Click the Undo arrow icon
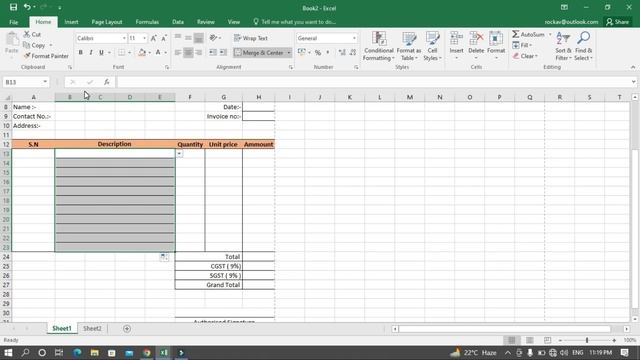 pos(27,7)
